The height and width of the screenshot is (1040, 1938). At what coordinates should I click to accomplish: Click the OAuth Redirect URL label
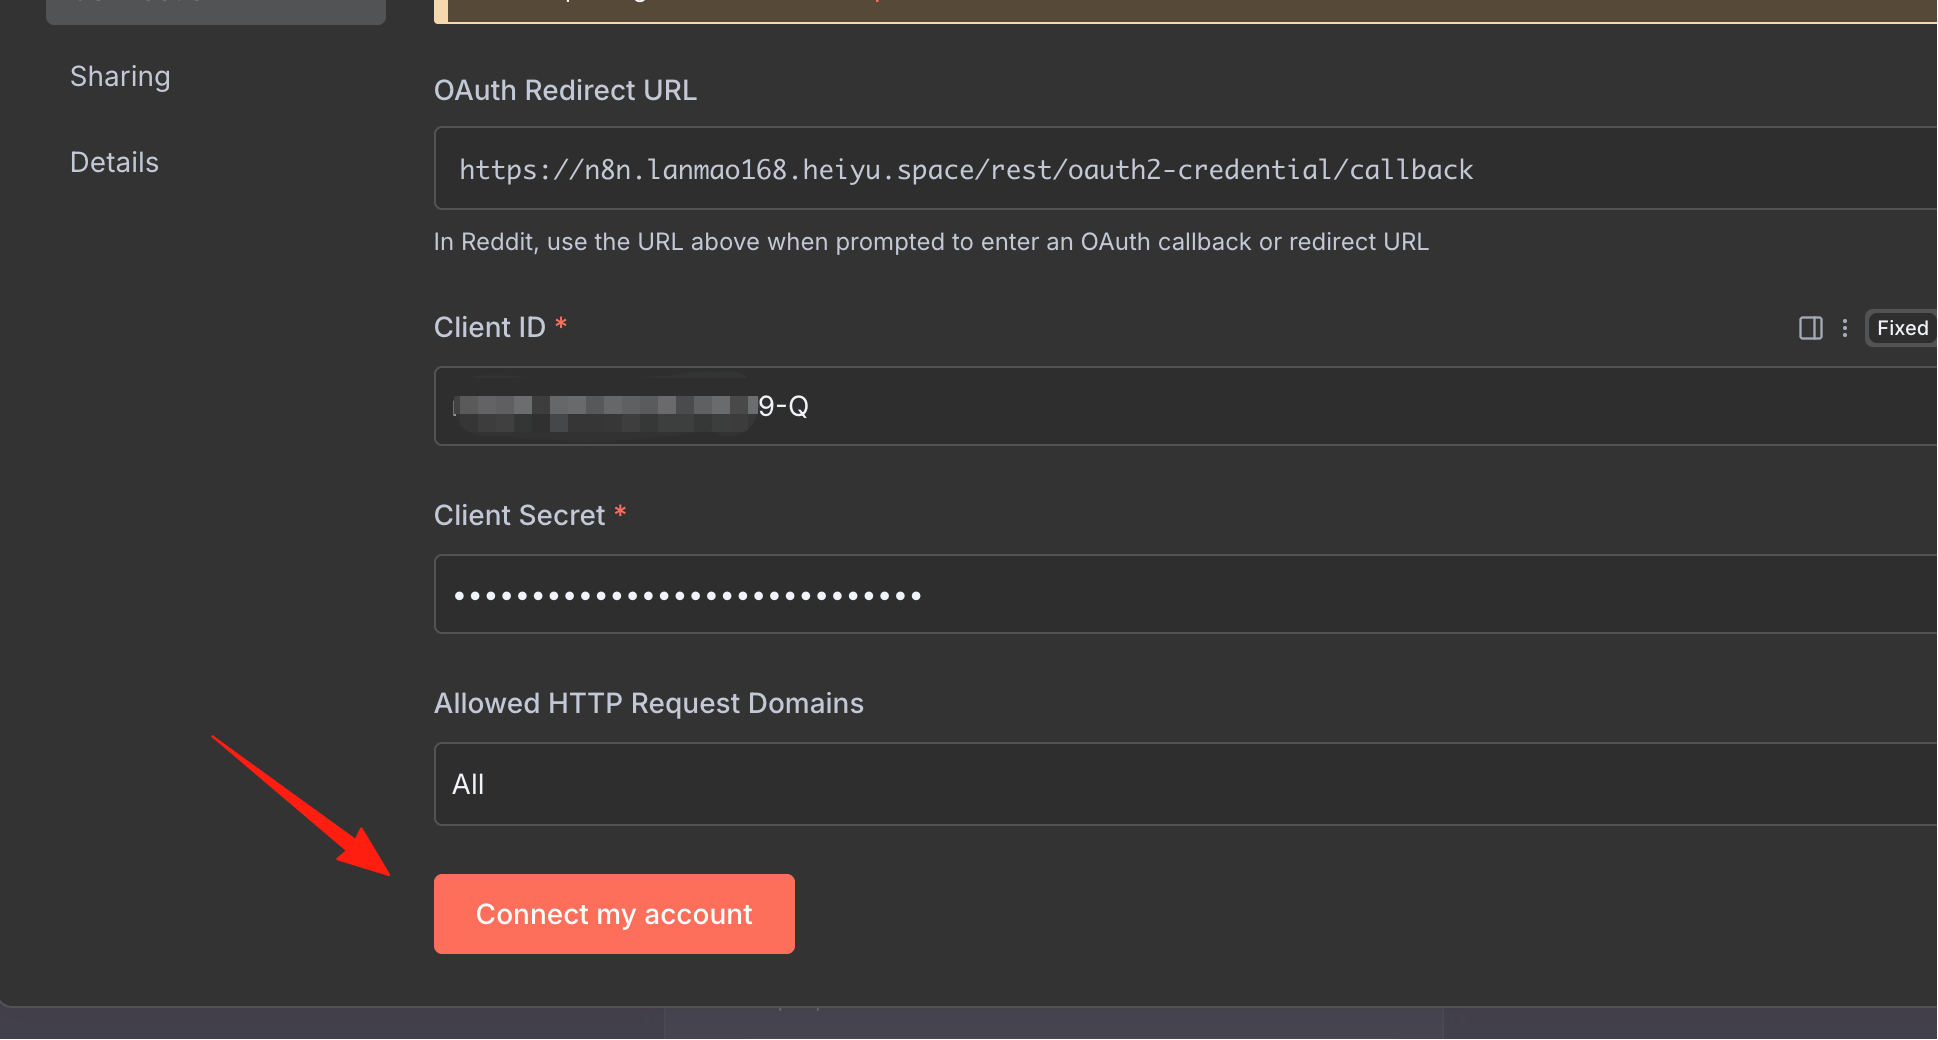565,91
